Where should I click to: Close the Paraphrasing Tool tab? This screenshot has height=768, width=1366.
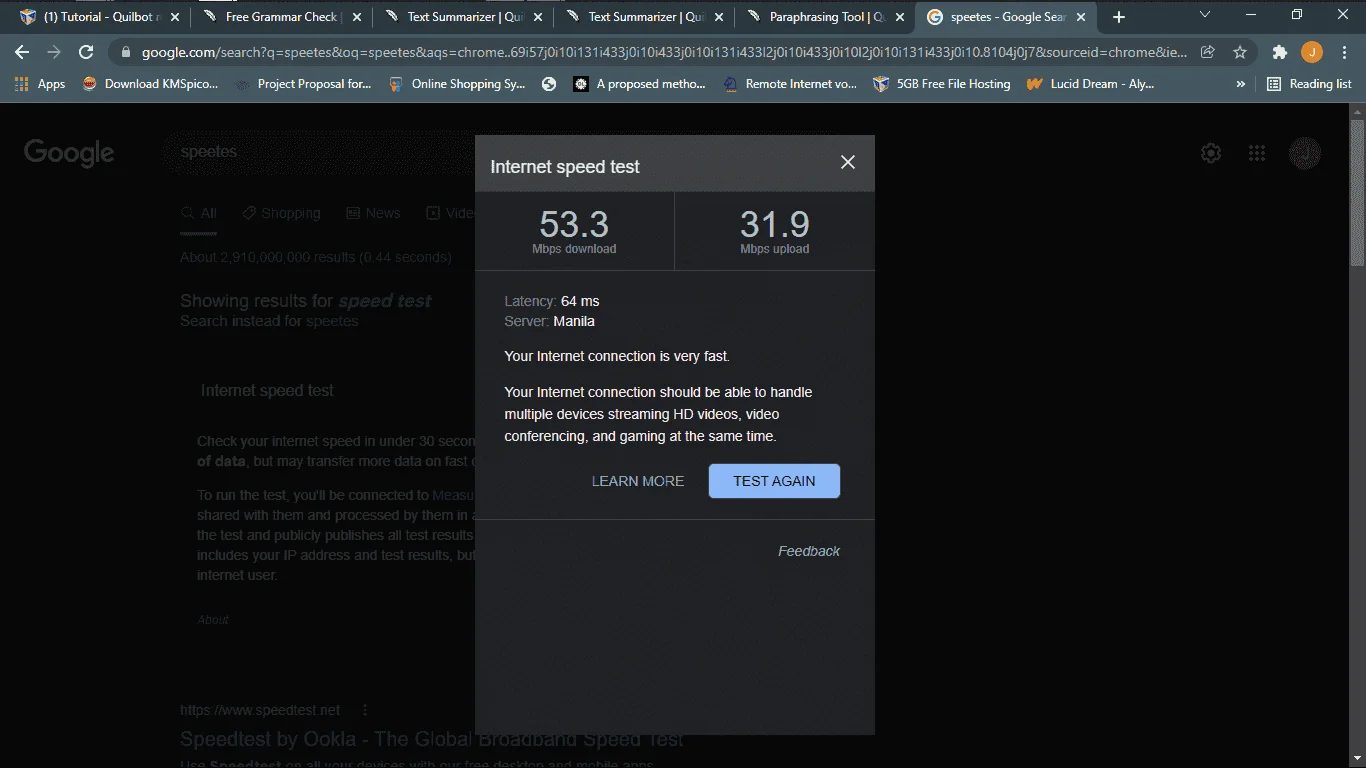point(899,17)
